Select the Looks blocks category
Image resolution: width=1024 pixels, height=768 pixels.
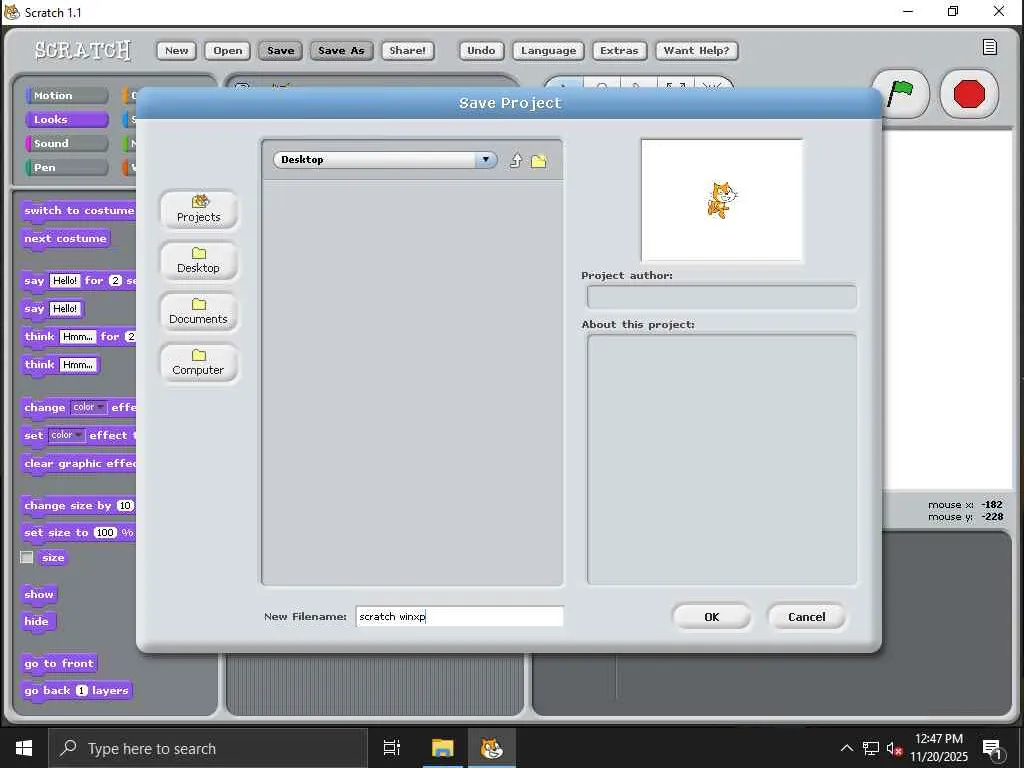click(67, 120)
